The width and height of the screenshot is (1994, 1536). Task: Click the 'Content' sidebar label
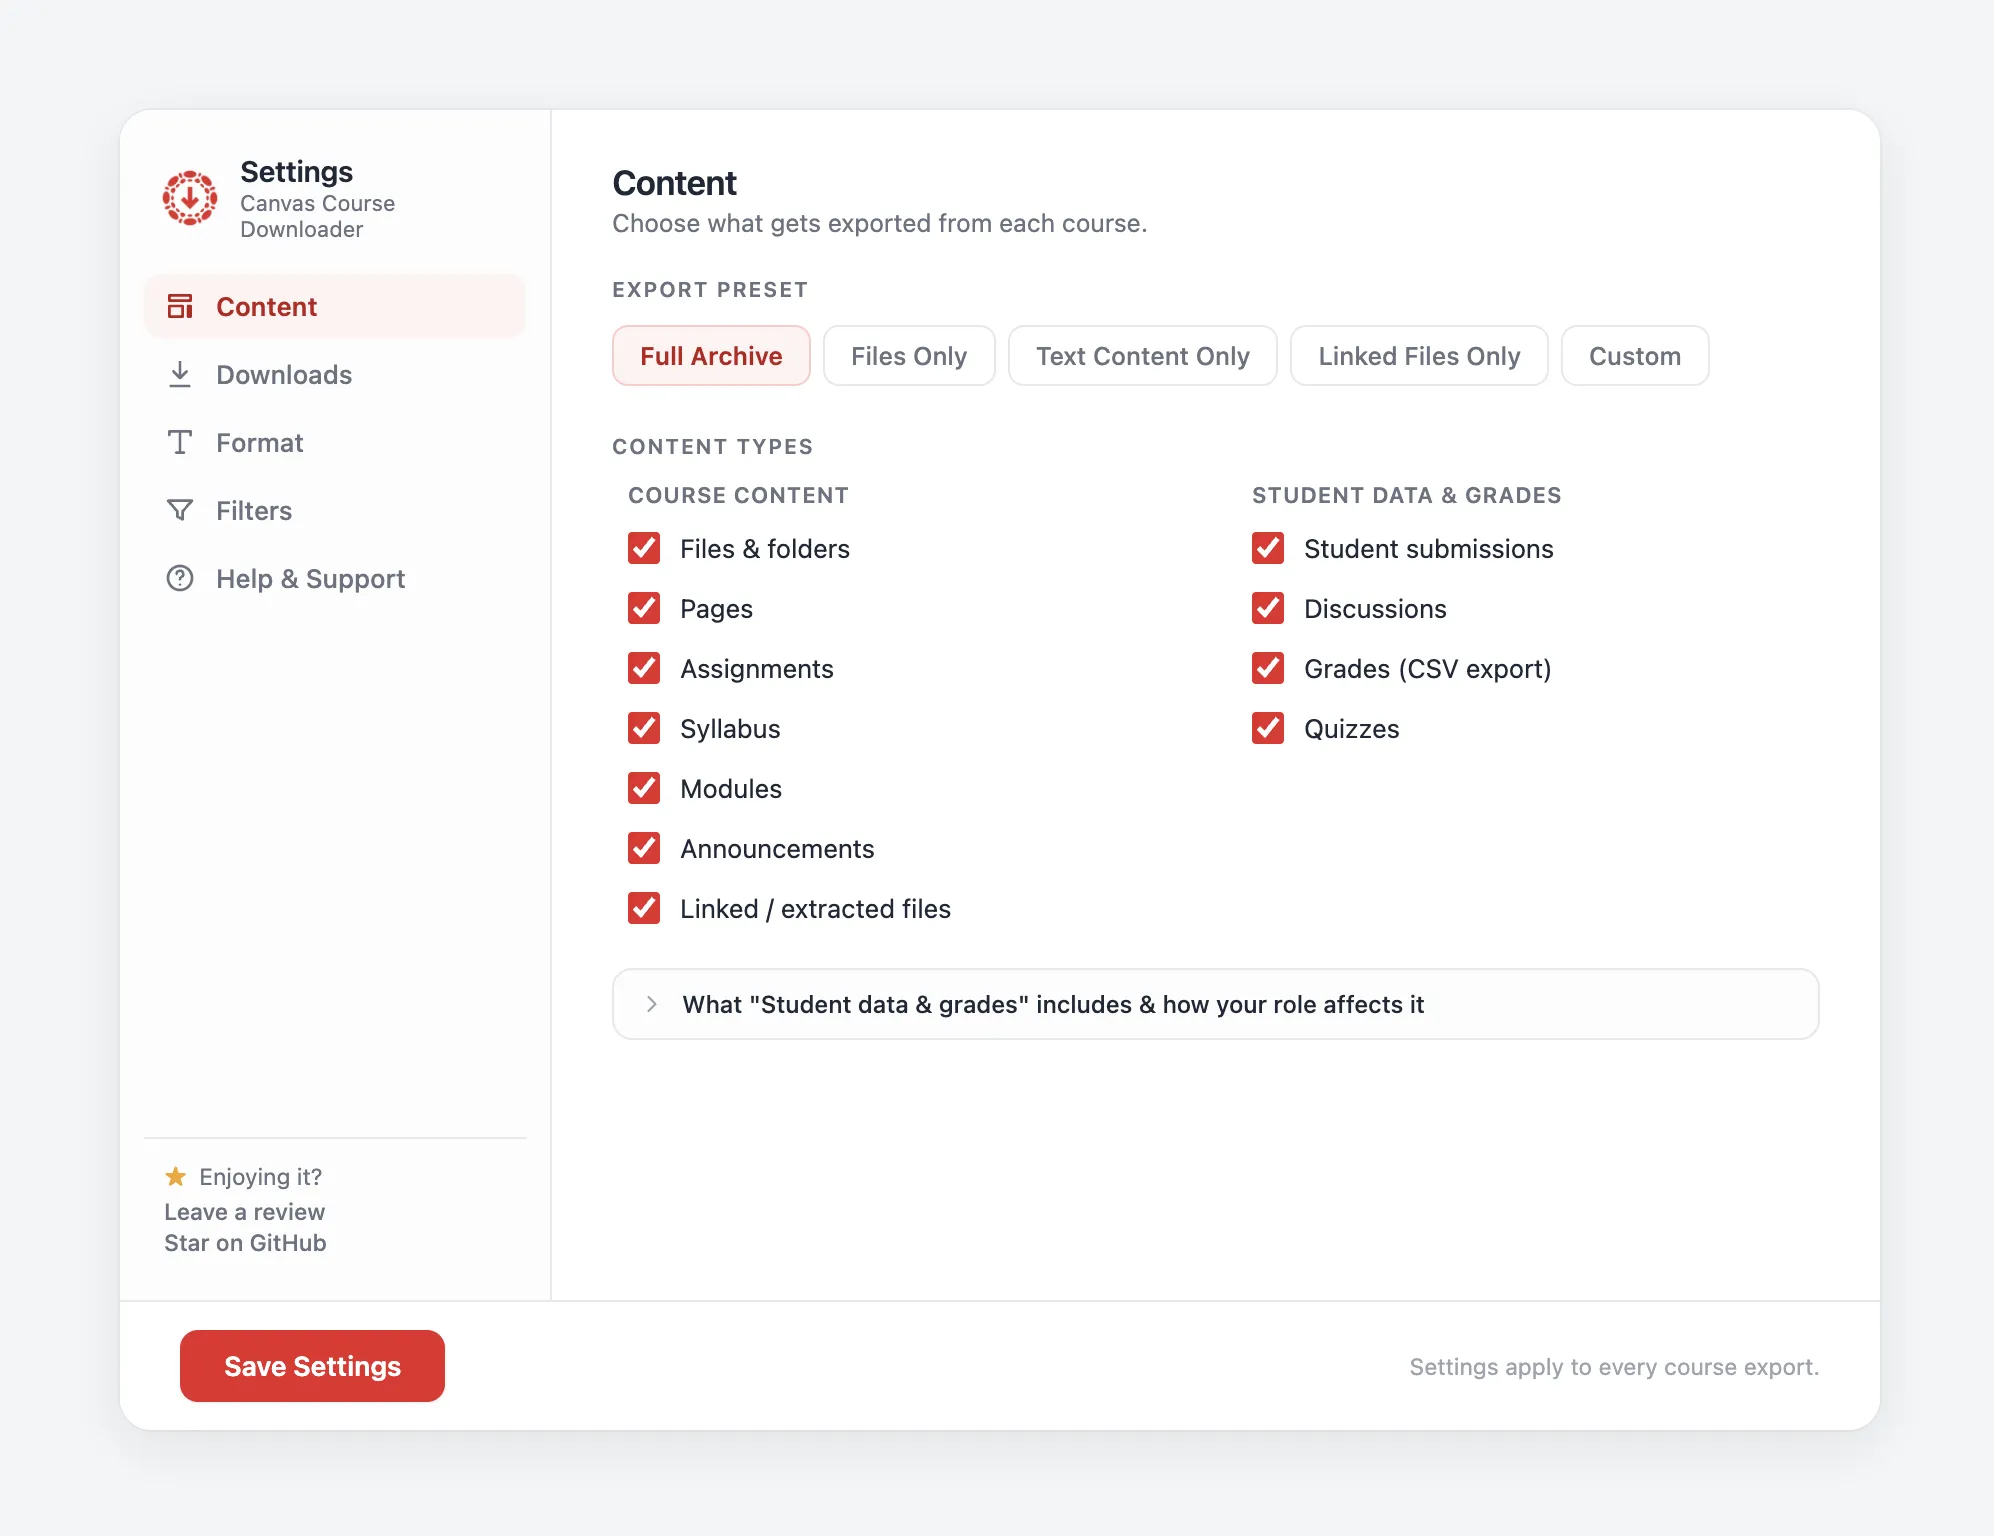click(x=266, y=306)
